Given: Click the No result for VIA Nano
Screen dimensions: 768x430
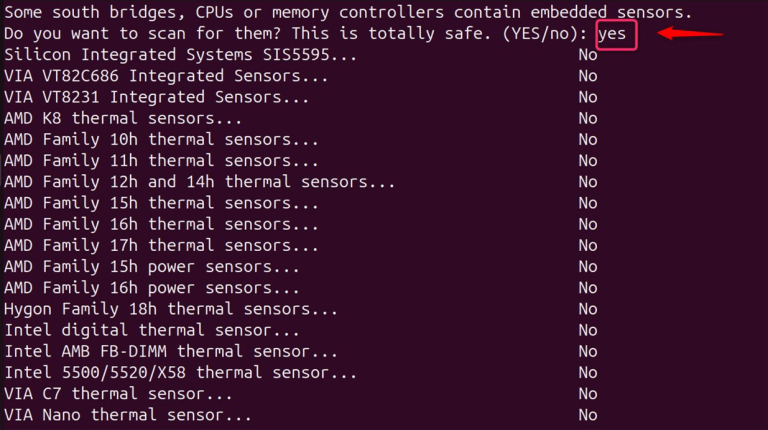Looking at the screenshot, I should (x=587, y=415).
